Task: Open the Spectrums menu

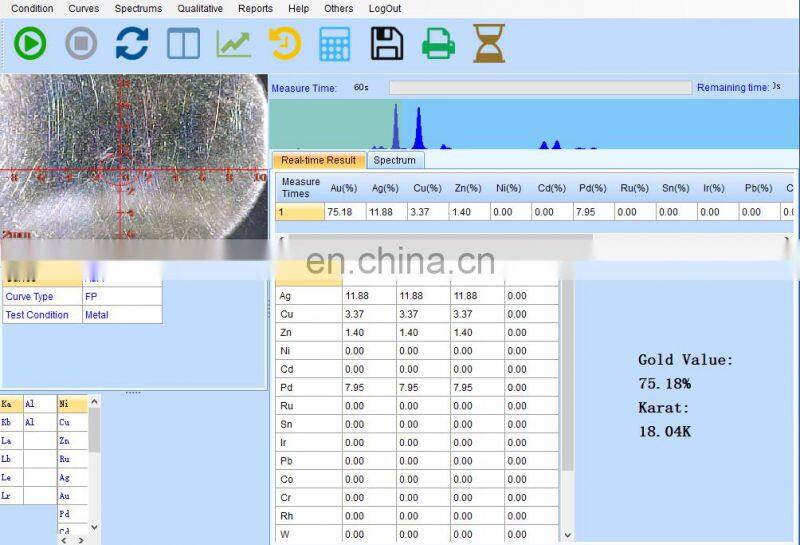Action: (x=138, y=9)
